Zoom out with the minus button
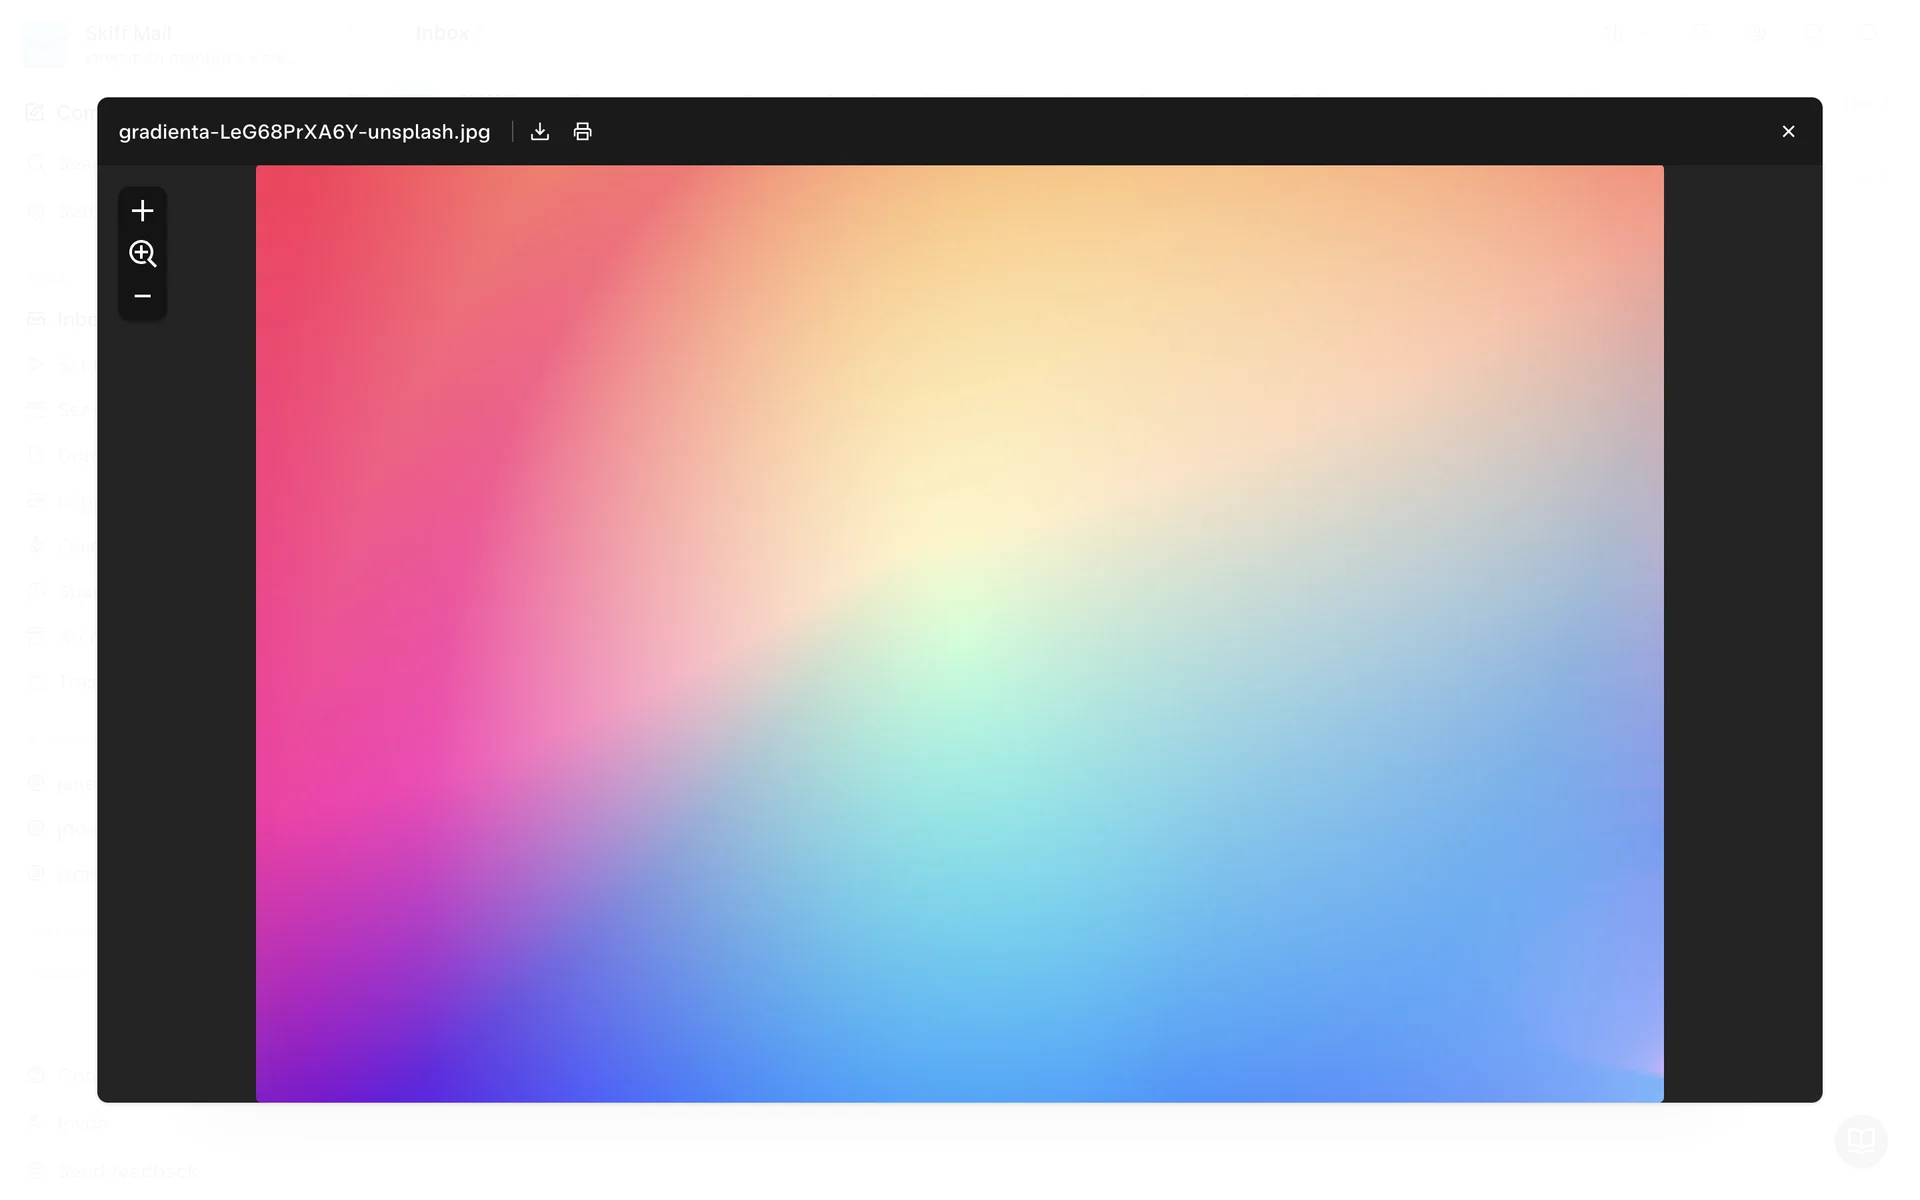The image size is (1920, 1200). click(142, 296)
